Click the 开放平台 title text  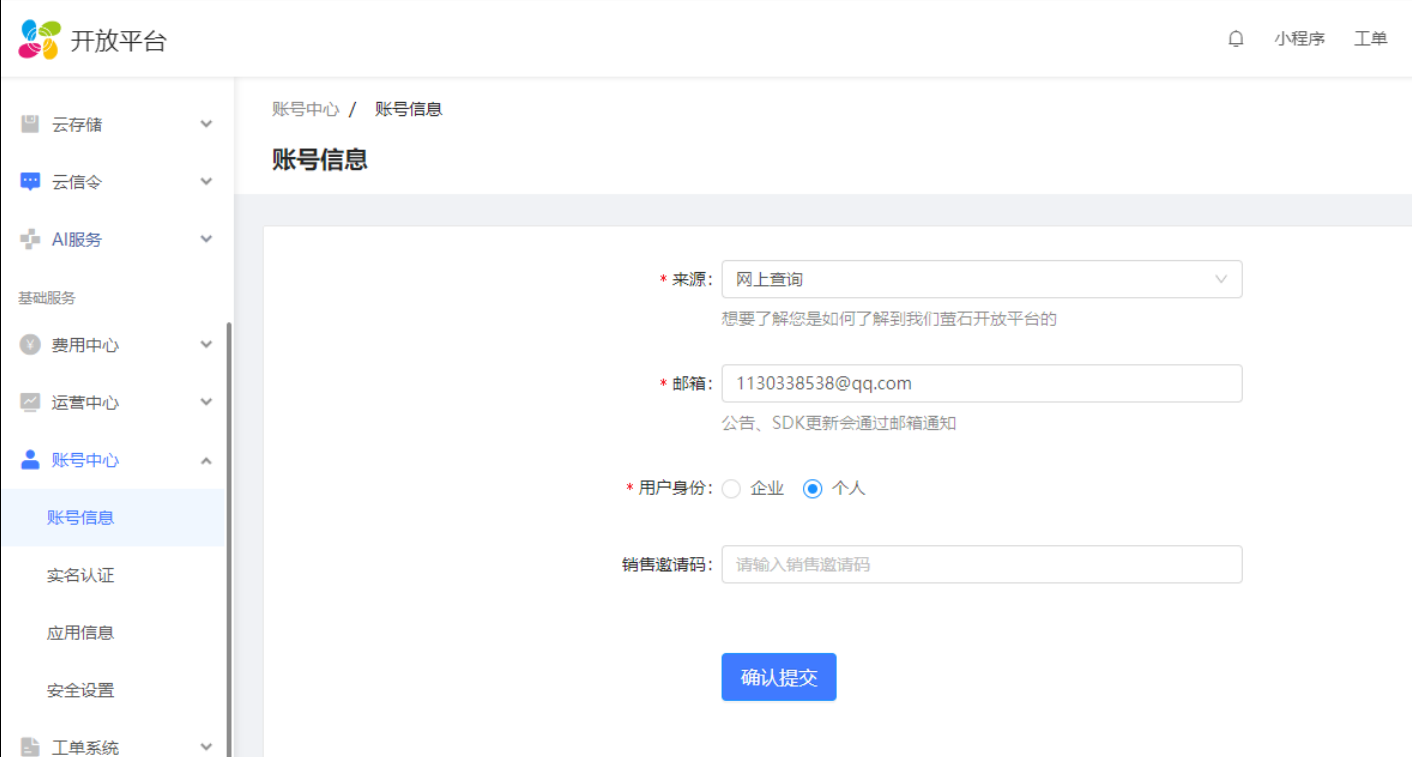tap(118, 41)
